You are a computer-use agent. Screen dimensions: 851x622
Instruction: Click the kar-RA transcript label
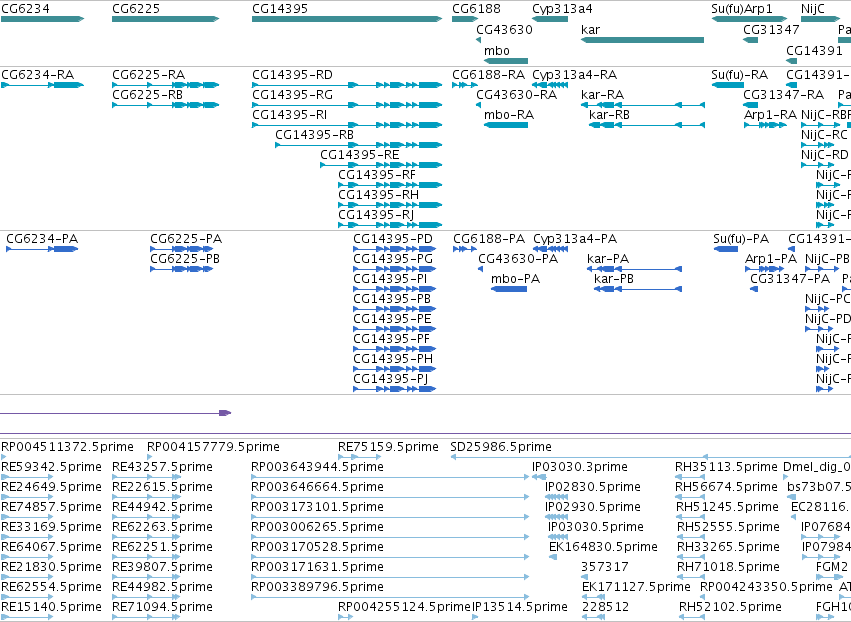pyautogui.click(x=602, y=95)
